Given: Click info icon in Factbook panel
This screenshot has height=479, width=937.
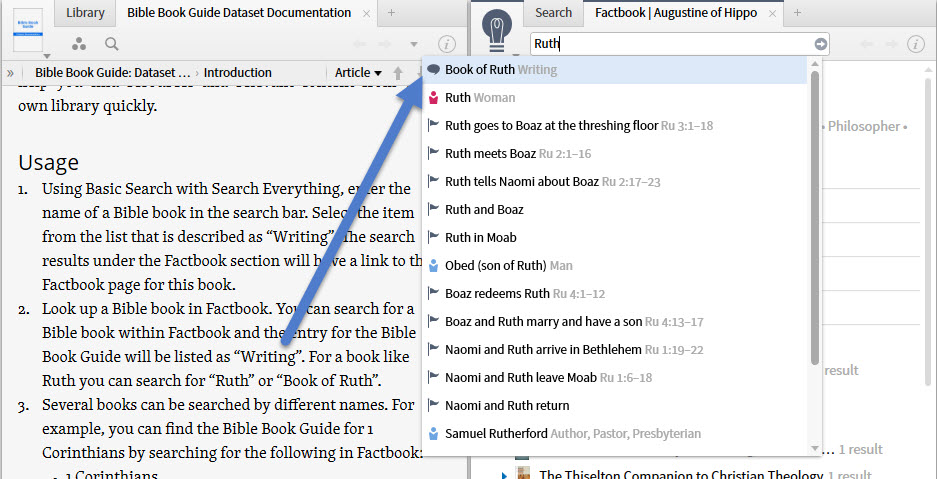Looking at the screenshot, I should click(x=915, y=44).
